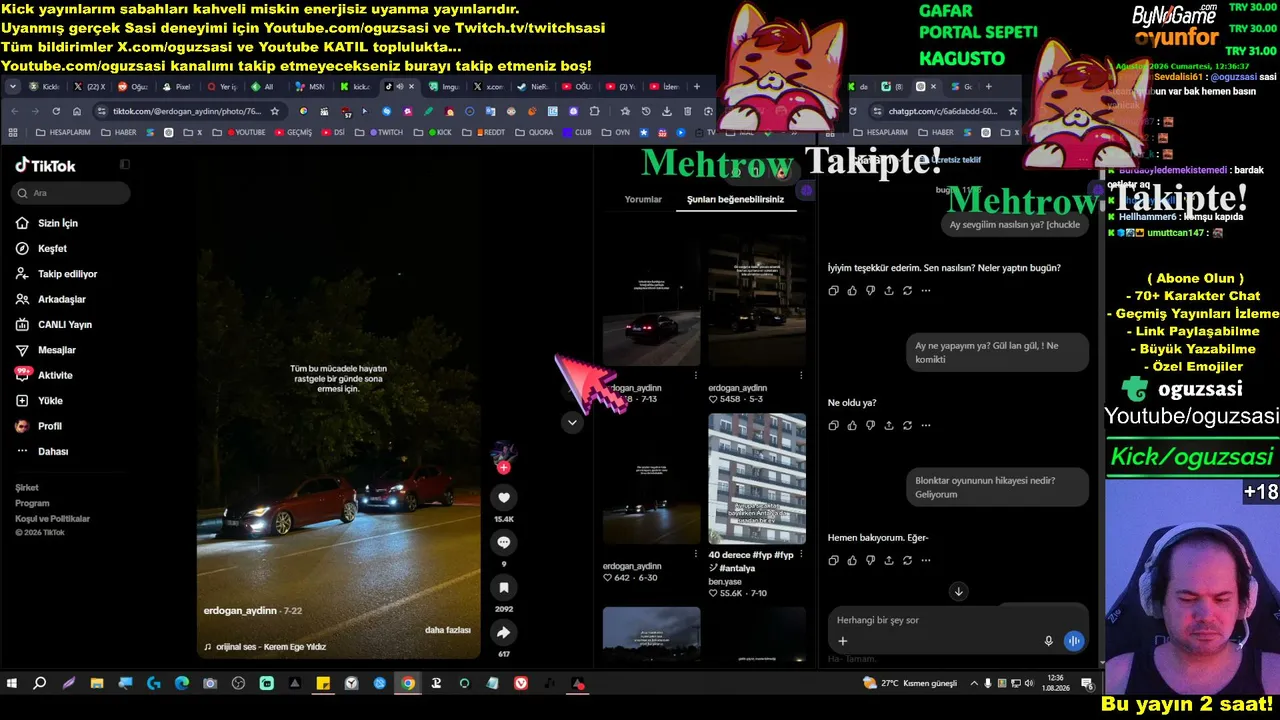Open the ben.yase profile link
The height and width of the screenshot is (720, 1280).
click(725, 580)
